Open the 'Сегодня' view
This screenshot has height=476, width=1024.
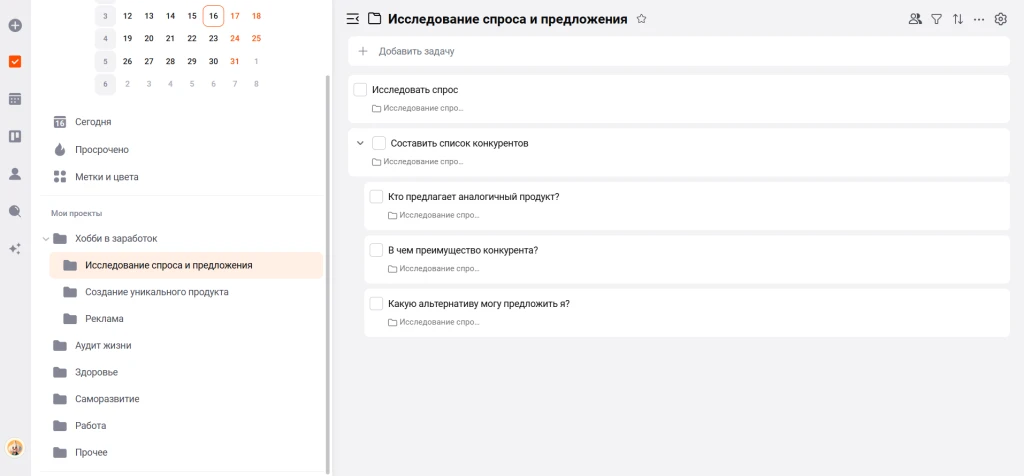coord(93,122)
